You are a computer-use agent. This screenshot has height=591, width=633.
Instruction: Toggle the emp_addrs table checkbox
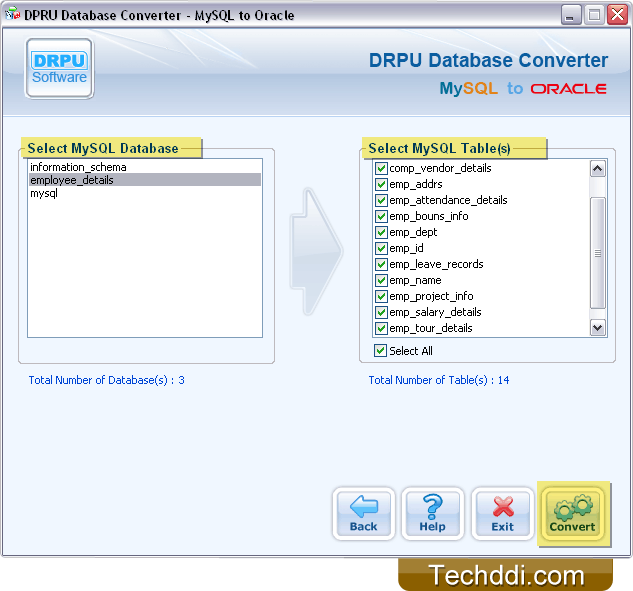click(381, 184)
